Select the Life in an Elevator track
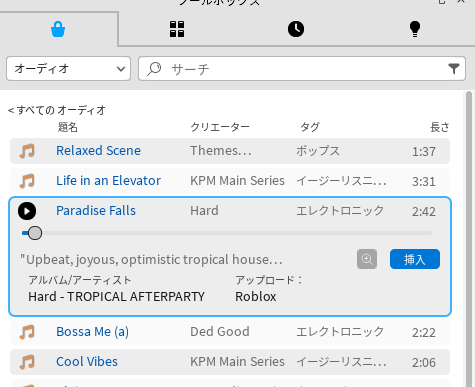This screenshot has height=387, width=475. pos(108,181)
